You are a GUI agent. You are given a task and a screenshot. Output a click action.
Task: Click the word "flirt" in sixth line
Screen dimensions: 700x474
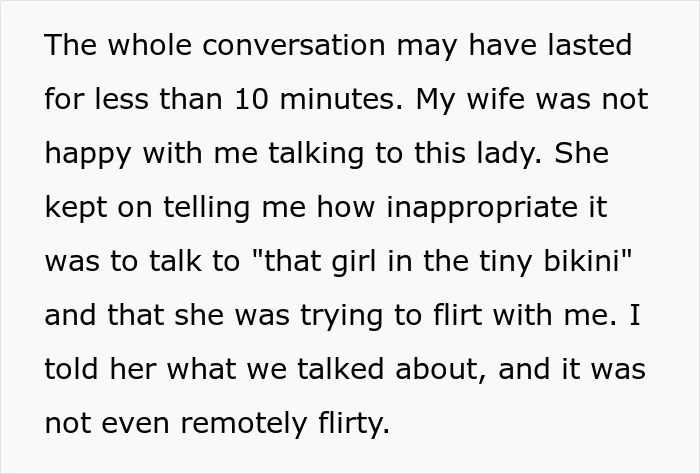click(458, 315)
